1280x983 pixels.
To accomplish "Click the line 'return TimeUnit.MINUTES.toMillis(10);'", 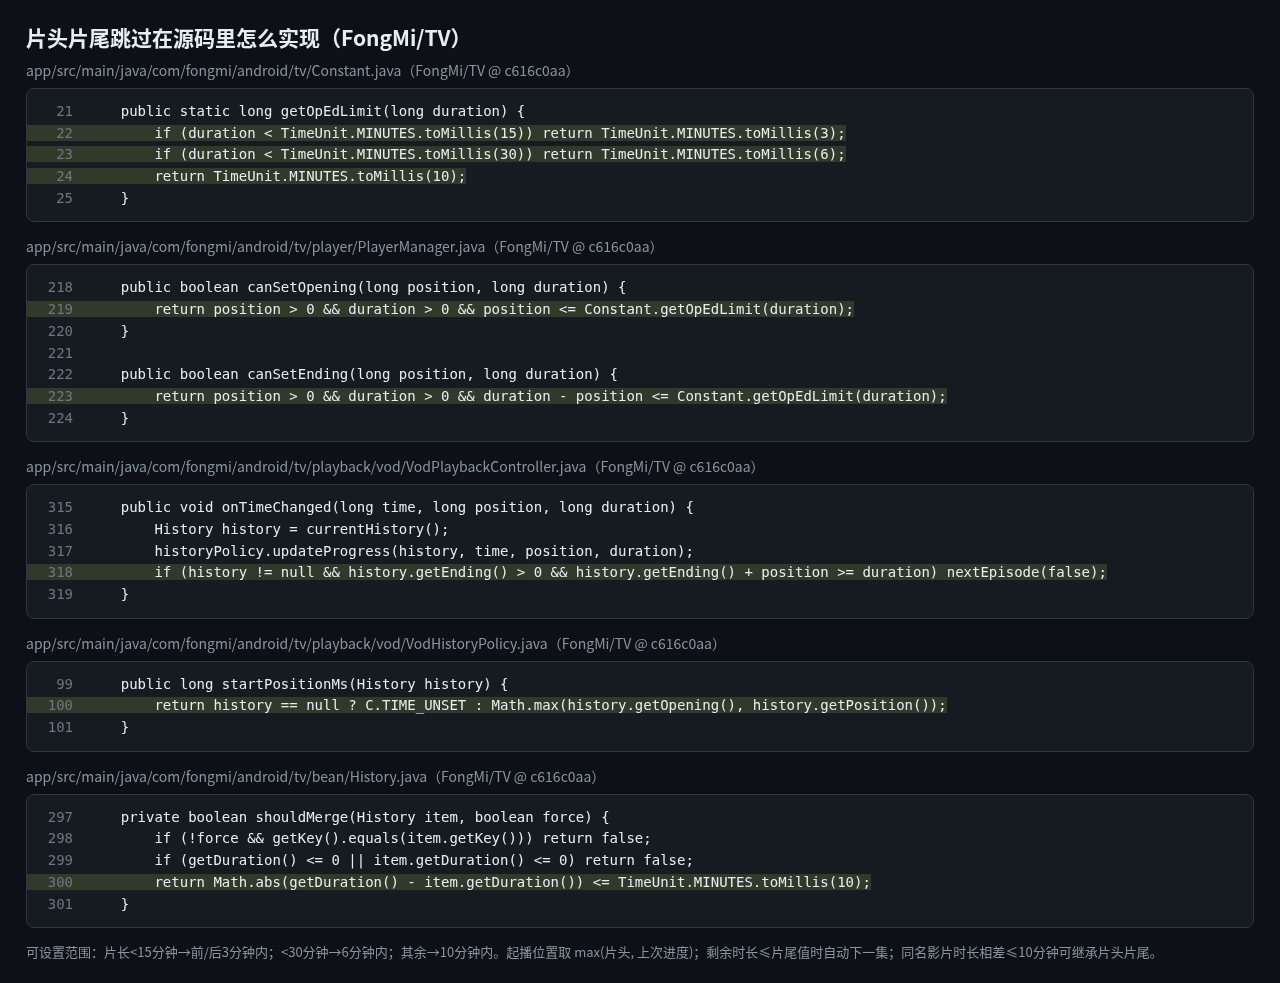I will coord(310,176).
